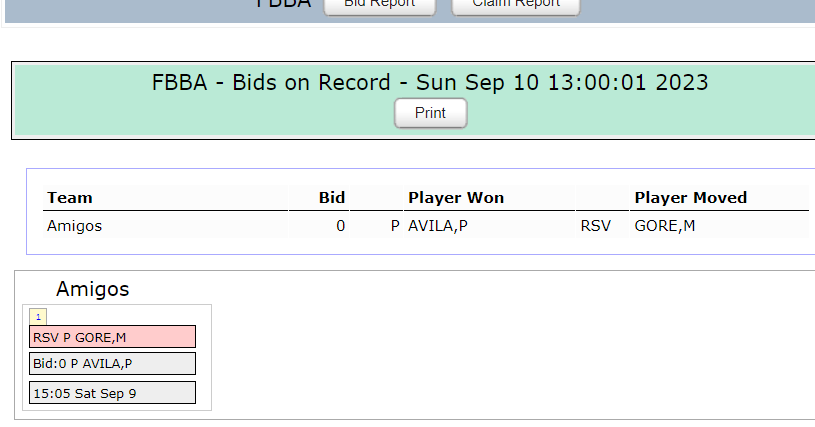Click the 15:05 Sat Sep 9 timestamp box
The width and height of the screenshot is (815, 427).
coord(112,393)
